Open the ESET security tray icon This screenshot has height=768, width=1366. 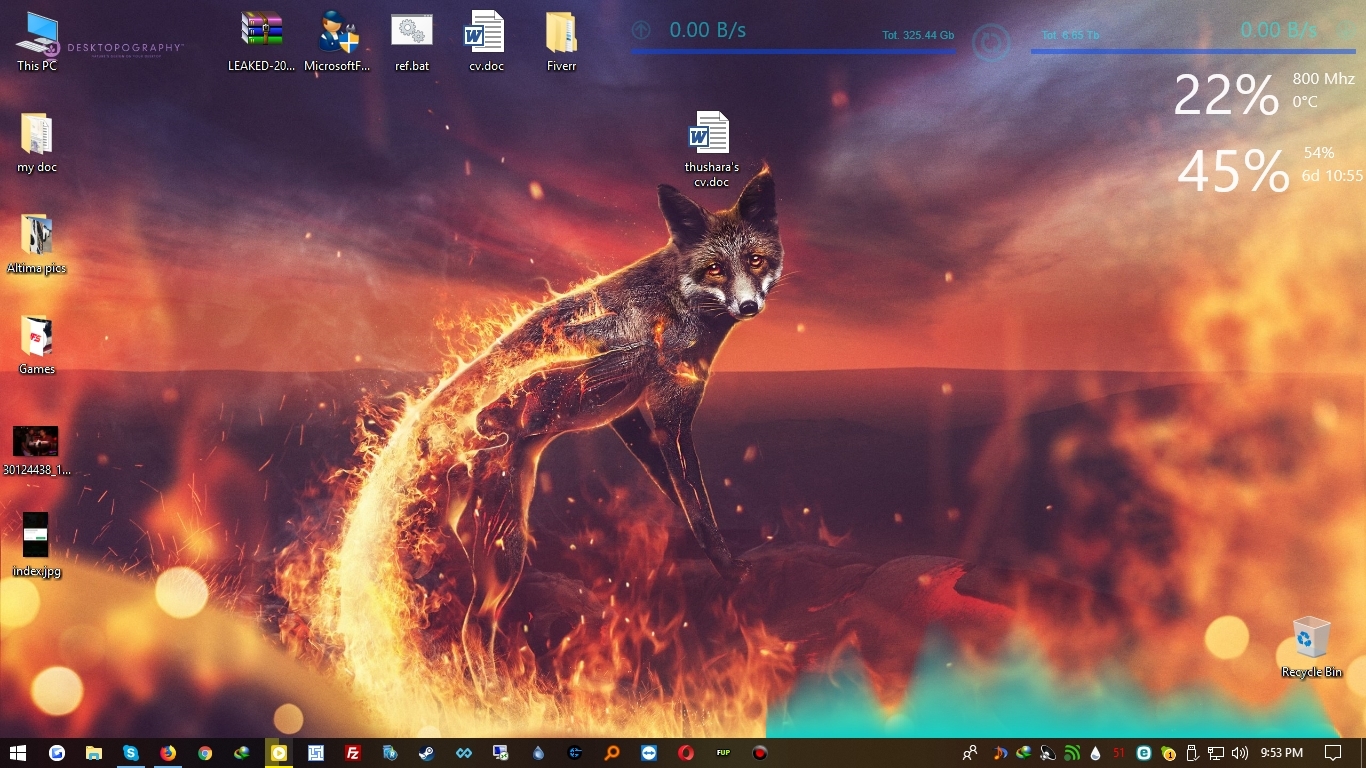click(1143, 753)
